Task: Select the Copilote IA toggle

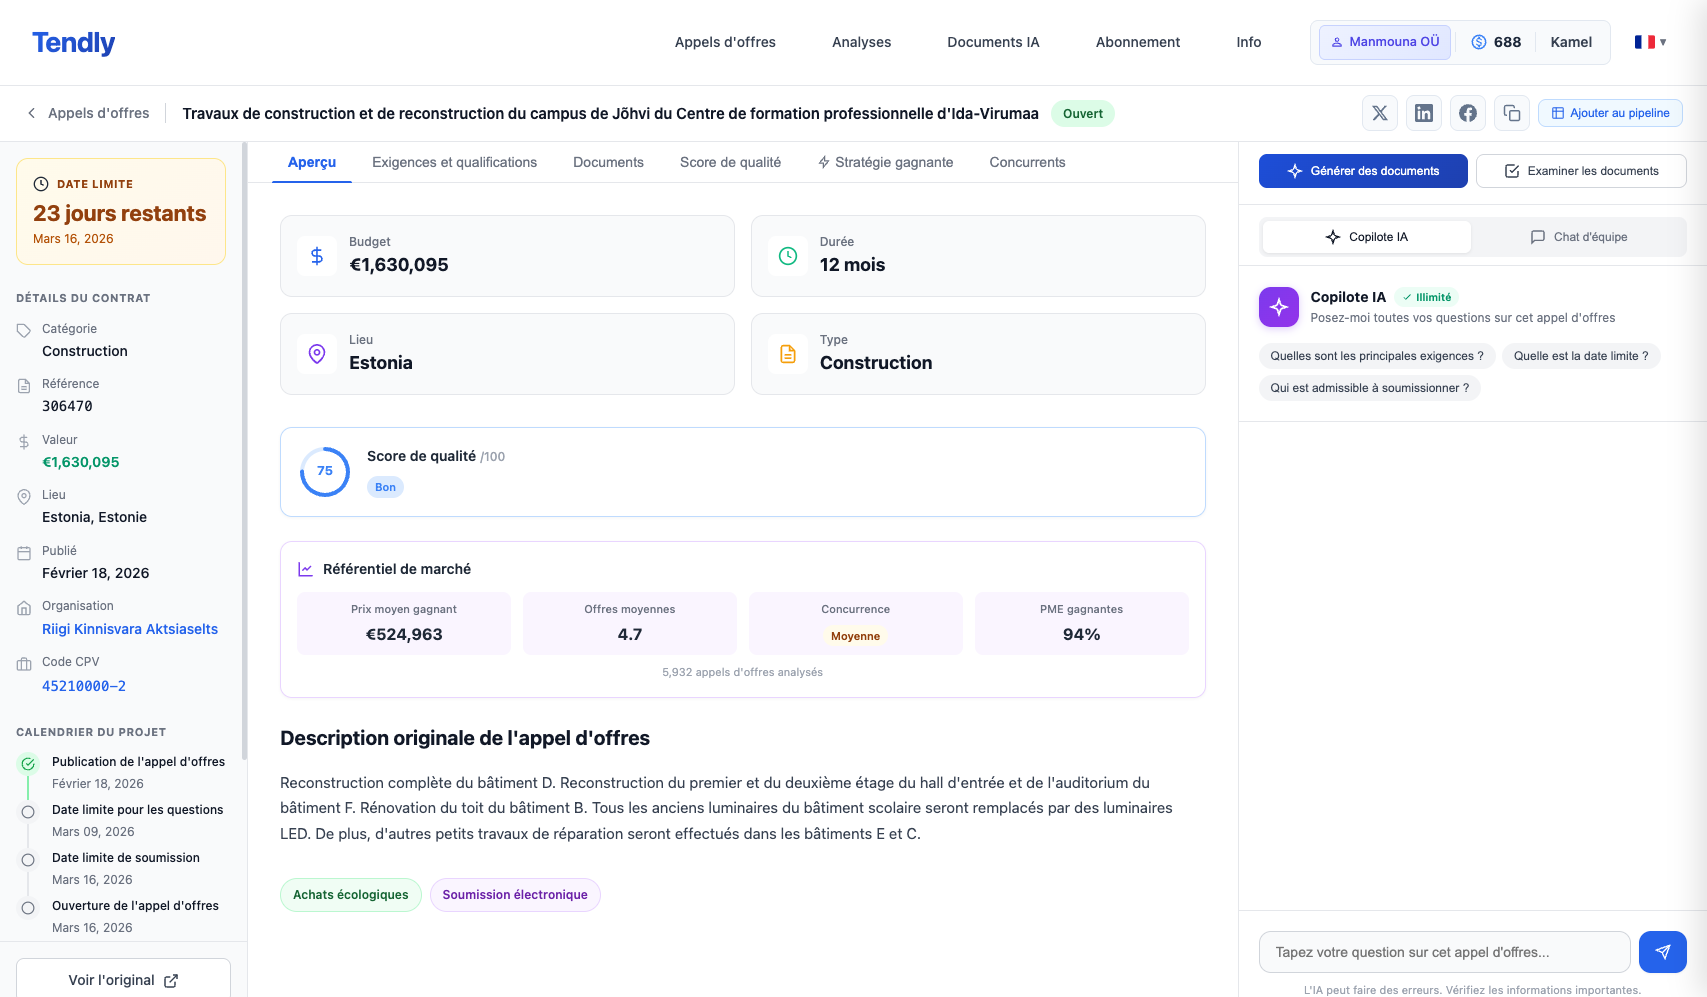Action: tap(1365, 237)
